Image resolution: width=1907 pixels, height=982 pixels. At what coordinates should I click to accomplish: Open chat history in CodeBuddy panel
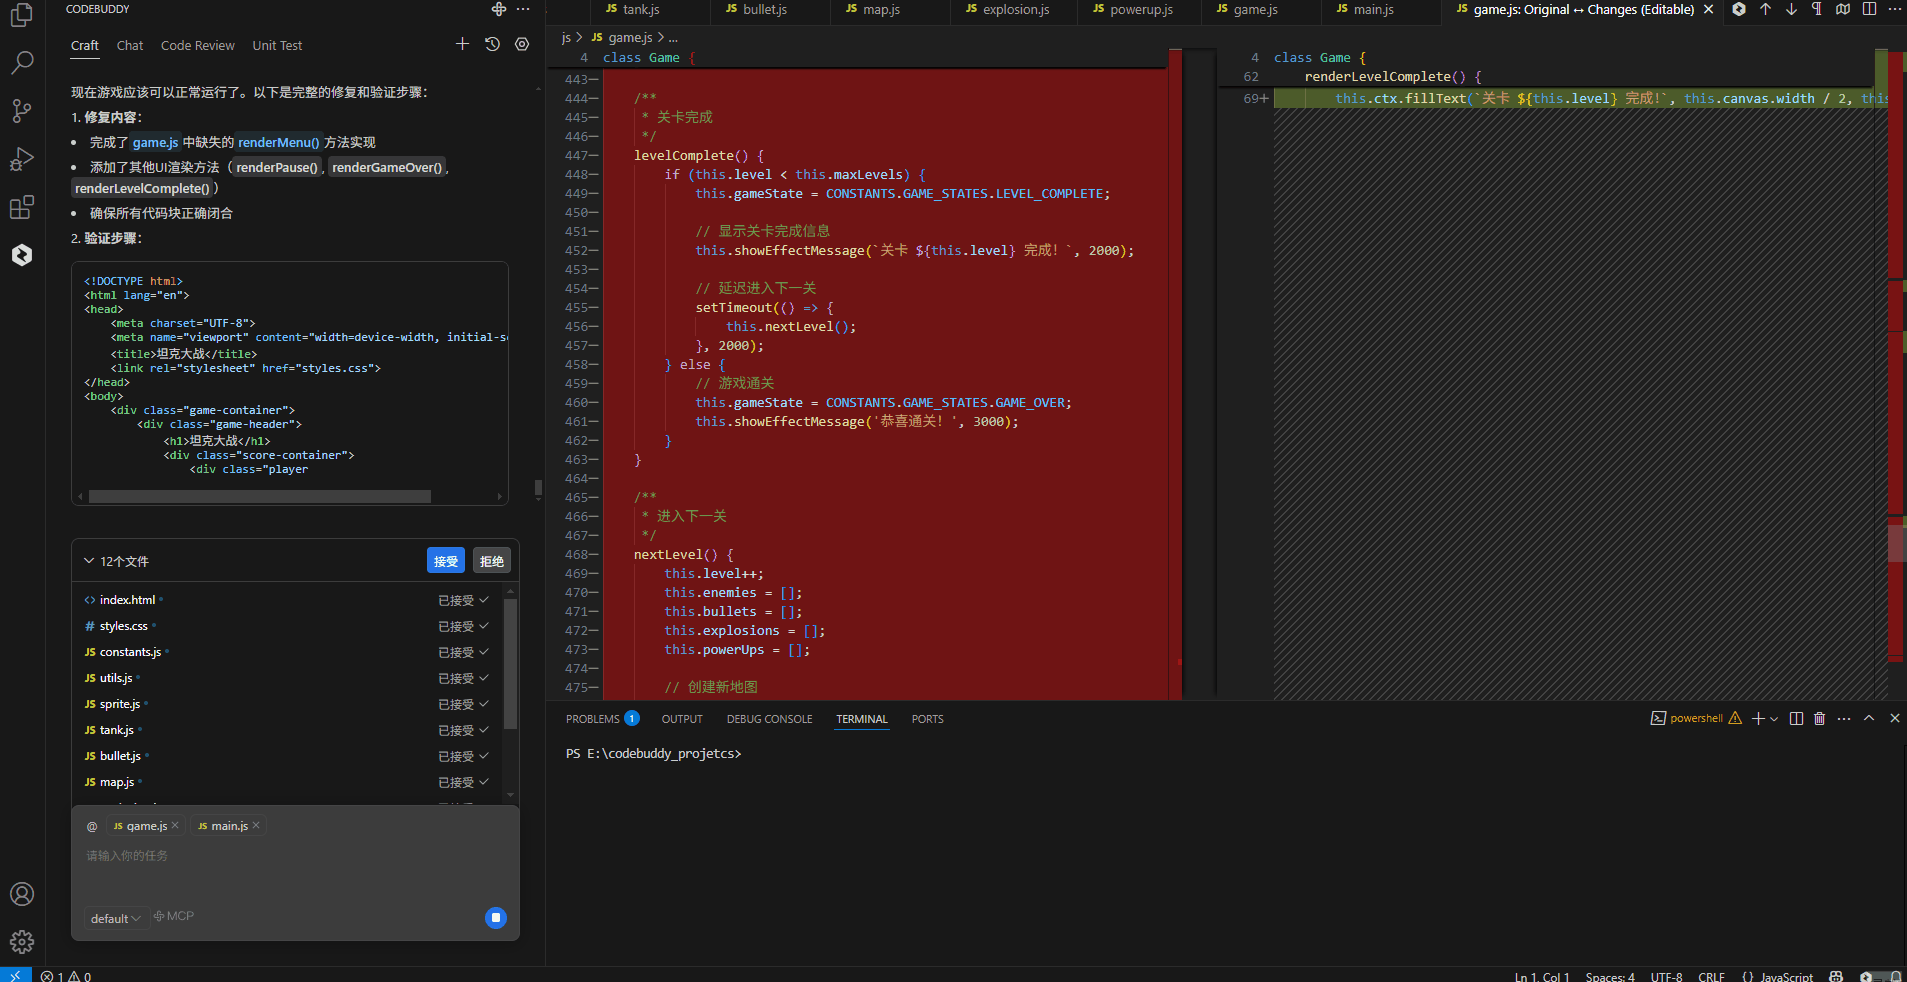pyautogui.click(x=492, y=44)
